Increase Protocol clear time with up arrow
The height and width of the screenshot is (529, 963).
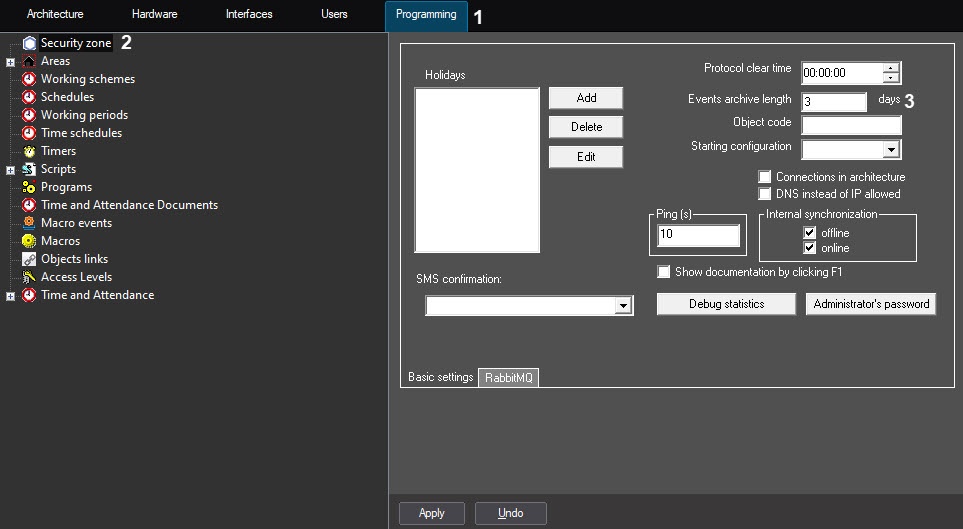coord(891,68)
